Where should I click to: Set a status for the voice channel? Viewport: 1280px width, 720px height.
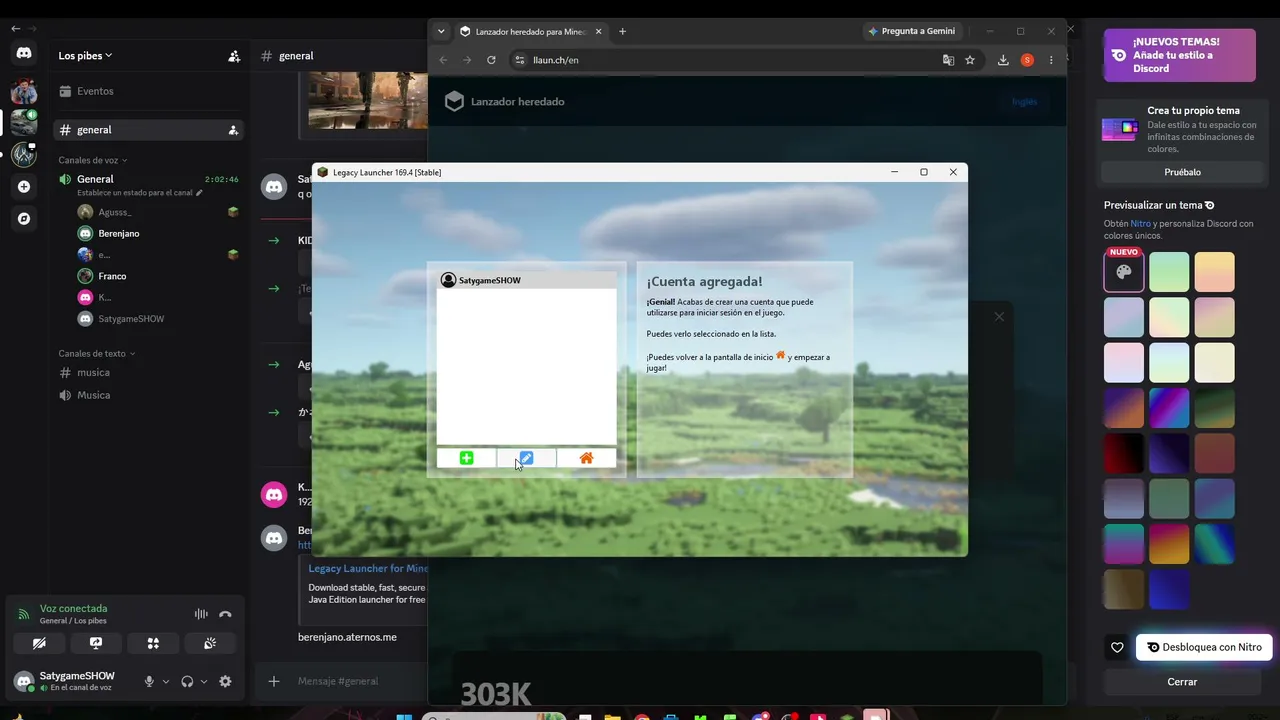[x=140, y=193]
